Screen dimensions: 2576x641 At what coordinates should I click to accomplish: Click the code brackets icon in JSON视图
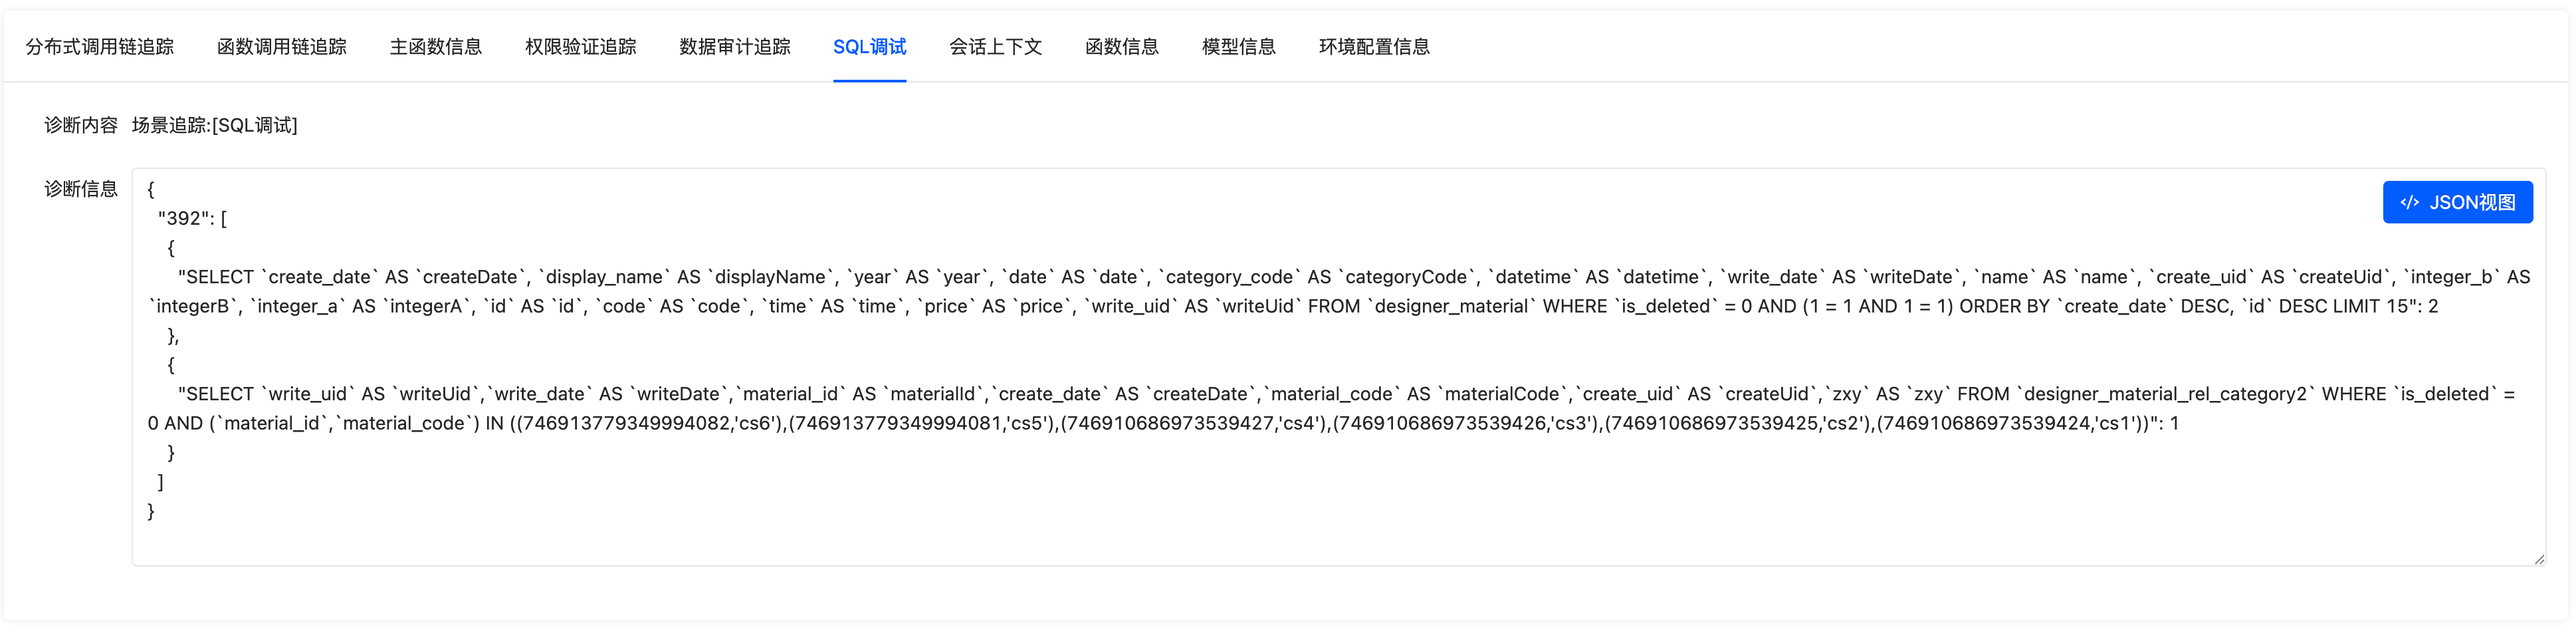tap(2410, 203)
